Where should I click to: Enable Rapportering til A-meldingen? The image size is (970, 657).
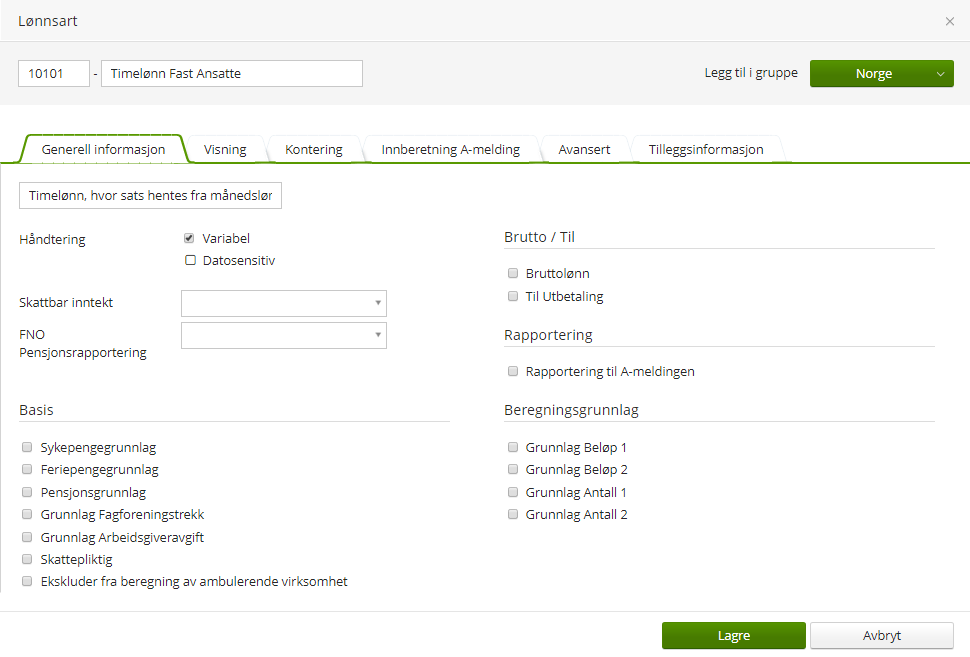(x=513, y=372)
